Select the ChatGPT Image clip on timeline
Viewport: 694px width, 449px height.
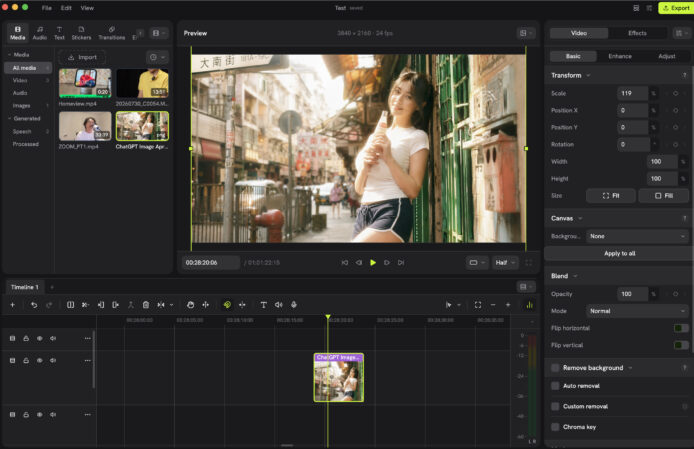click(x=339, y=378)
